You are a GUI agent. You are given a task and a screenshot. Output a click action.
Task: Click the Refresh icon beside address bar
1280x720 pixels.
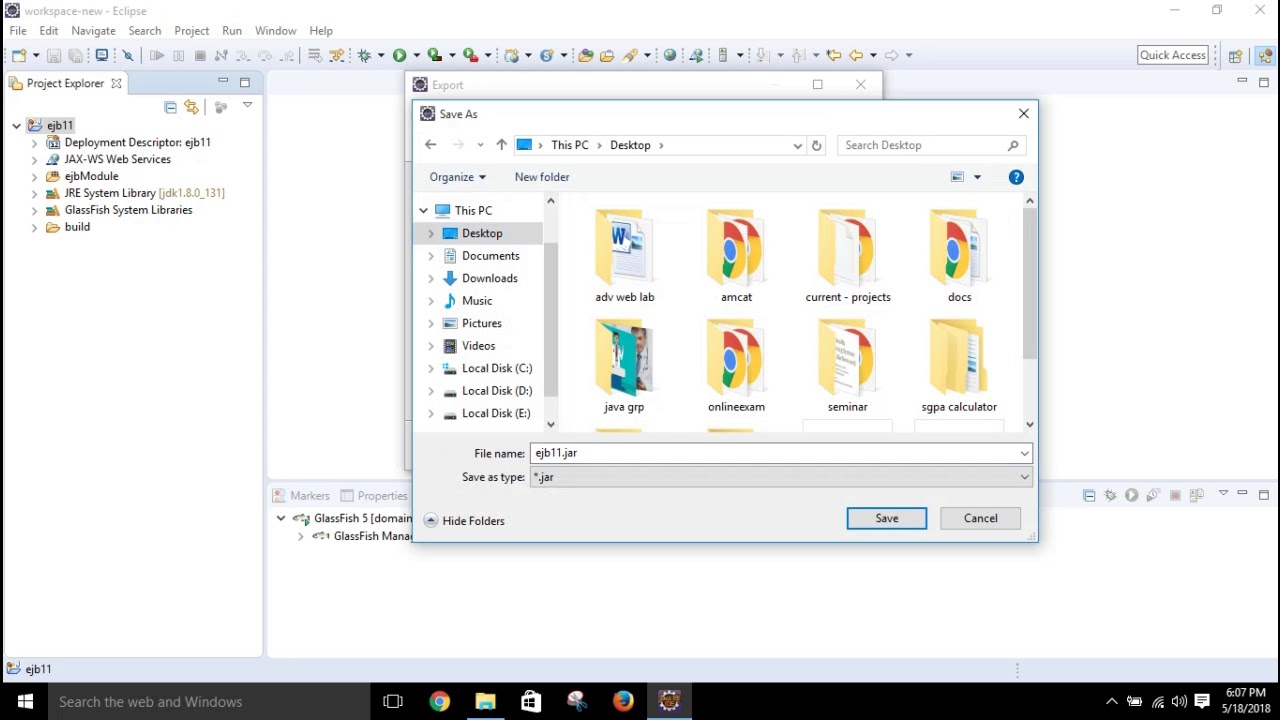(x=817, y=145)
